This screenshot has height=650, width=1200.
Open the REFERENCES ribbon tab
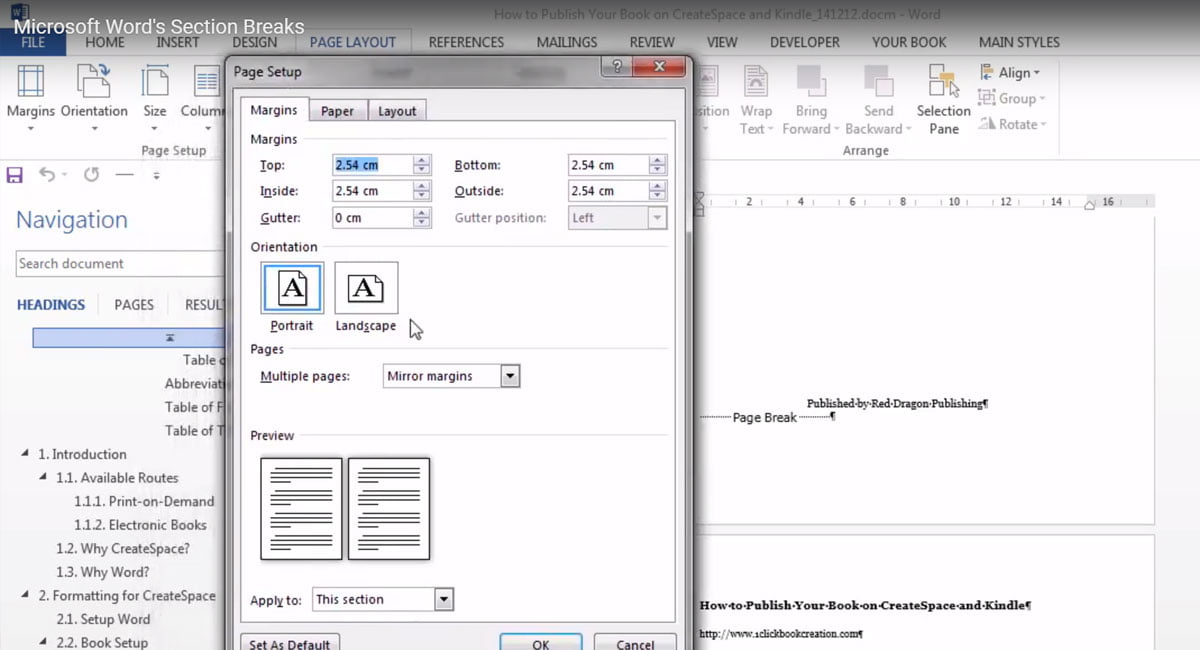pyautogui.click(x=466, y=42)
